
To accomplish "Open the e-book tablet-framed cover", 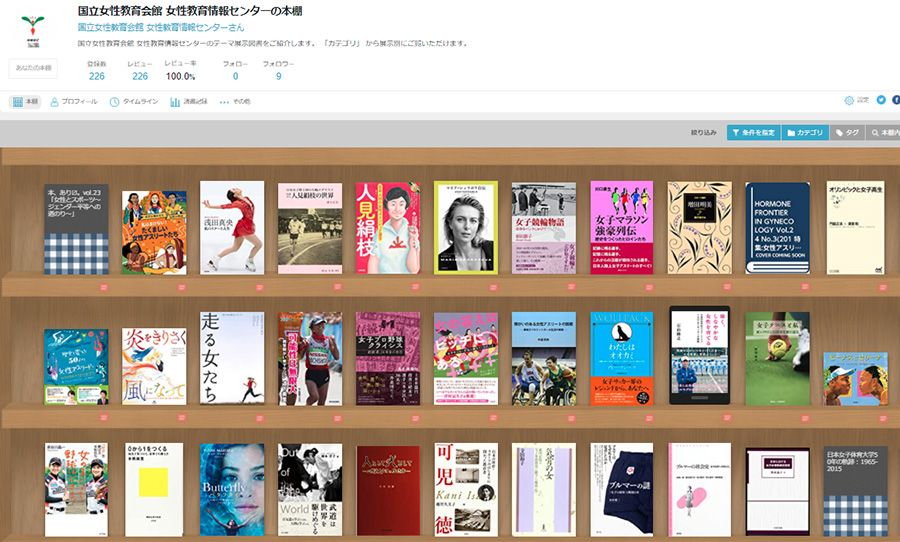I will tap(700, 355).
